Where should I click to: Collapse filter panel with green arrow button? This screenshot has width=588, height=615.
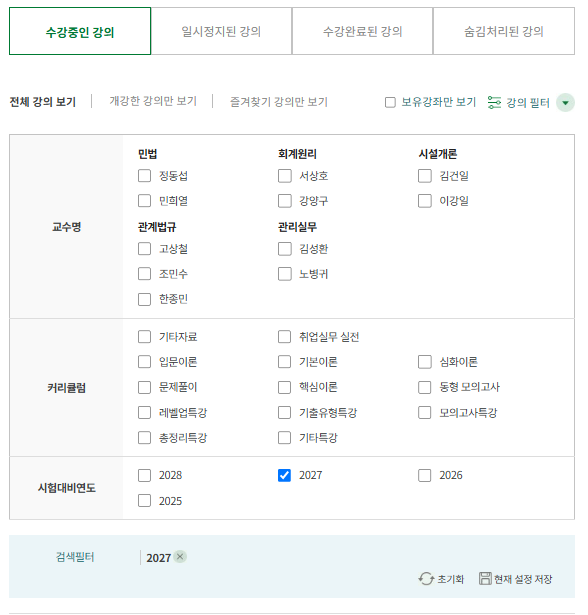[x=565, y=103]
